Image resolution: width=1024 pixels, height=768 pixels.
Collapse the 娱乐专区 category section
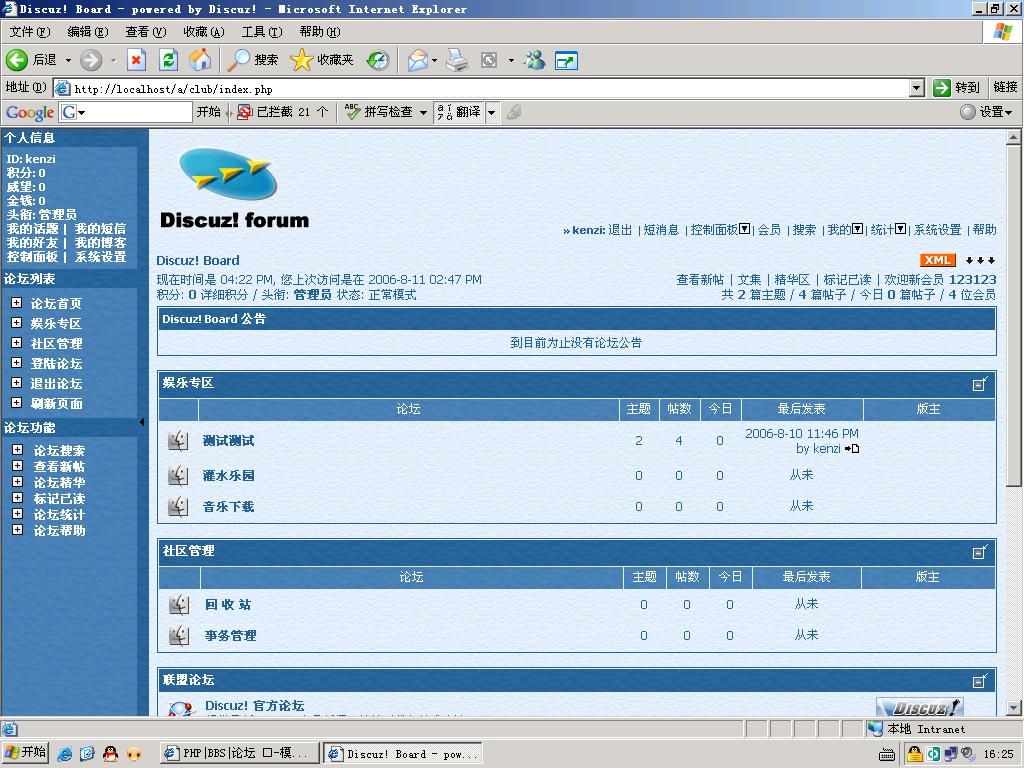click(x=980, y=384)
